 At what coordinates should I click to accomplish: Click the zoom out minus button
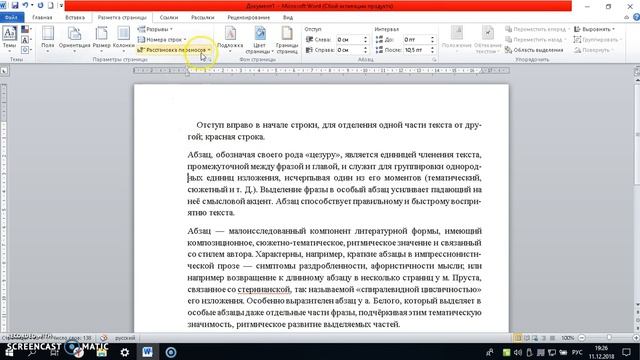point(582,338)
